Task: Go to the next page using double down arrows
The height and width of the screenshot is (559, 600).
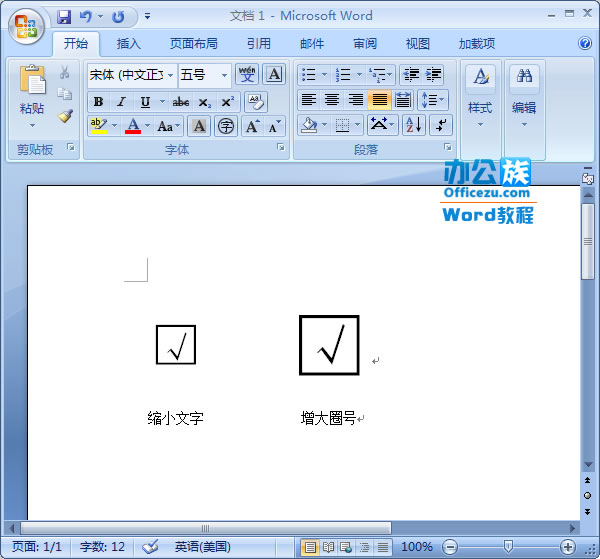Action: tap(587, 512)
